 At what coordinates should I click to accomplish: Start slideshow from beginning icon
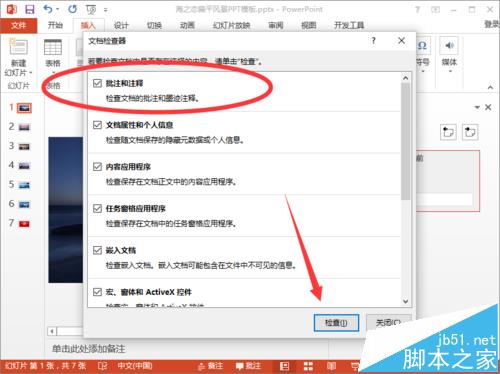tap(91, 9)
